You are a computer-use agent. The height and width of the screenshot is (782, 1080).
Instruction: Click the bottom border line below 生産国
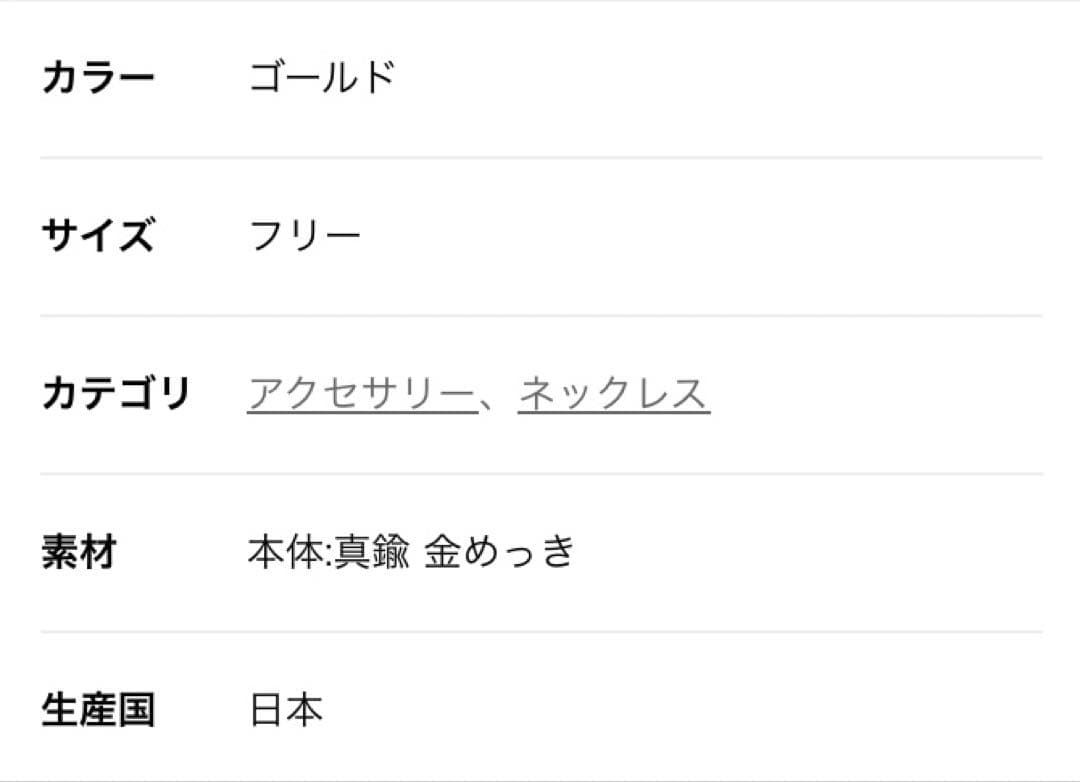540,780
